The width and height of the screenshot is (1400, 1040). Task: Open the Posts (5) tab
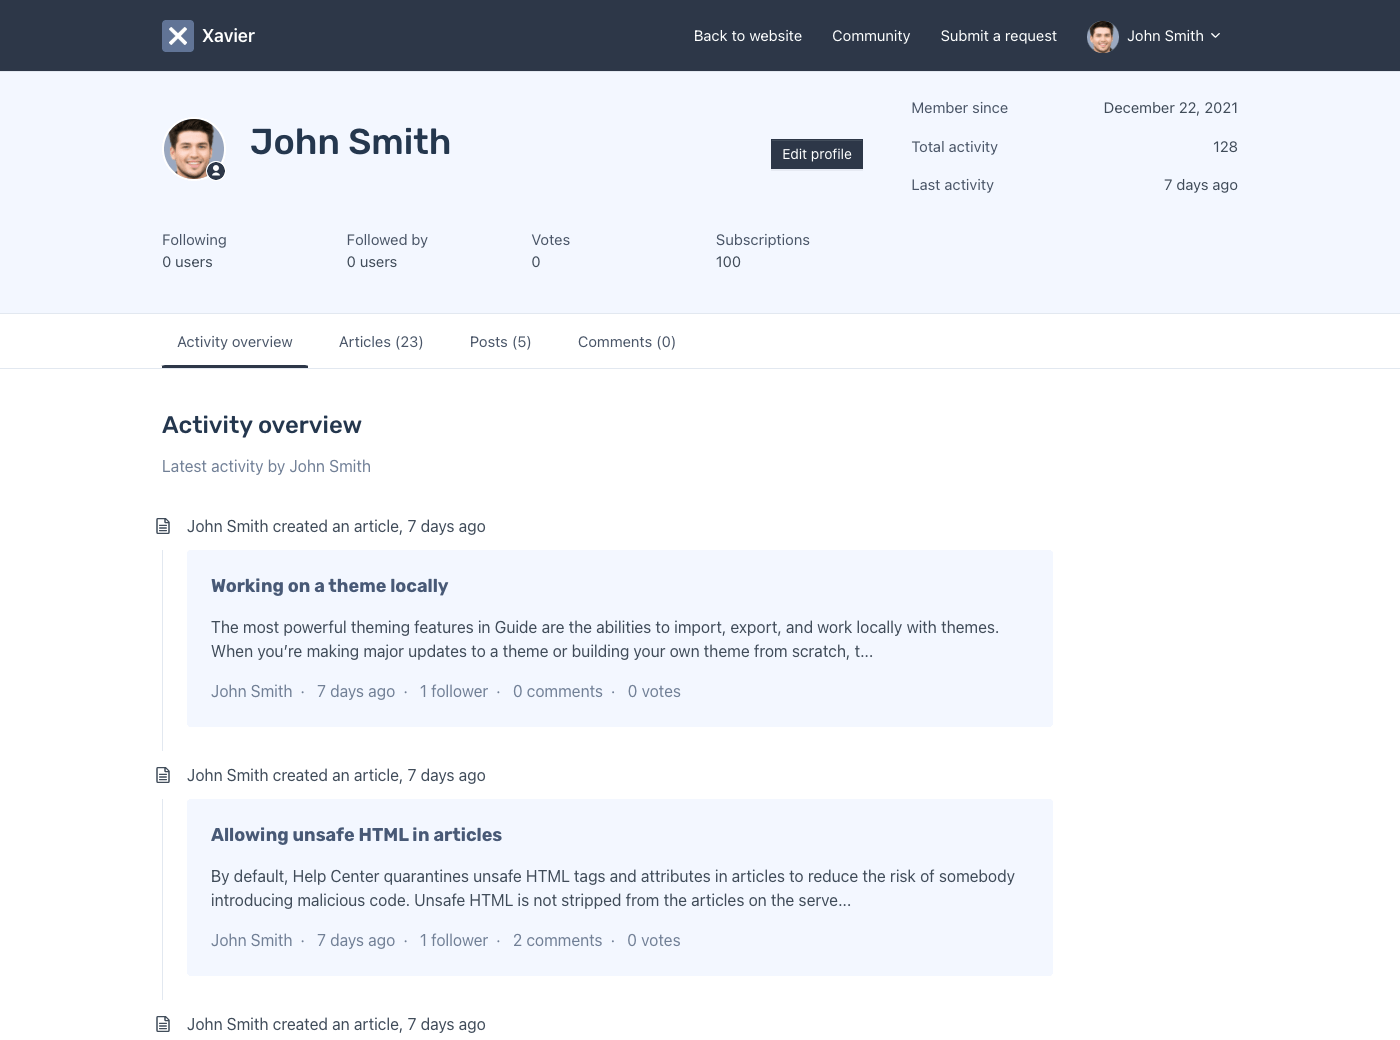500,342
